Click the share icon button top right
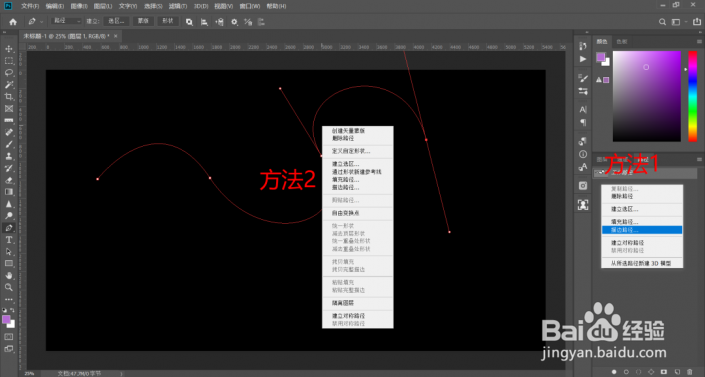The image size is (705, 377). click(696, 22)
